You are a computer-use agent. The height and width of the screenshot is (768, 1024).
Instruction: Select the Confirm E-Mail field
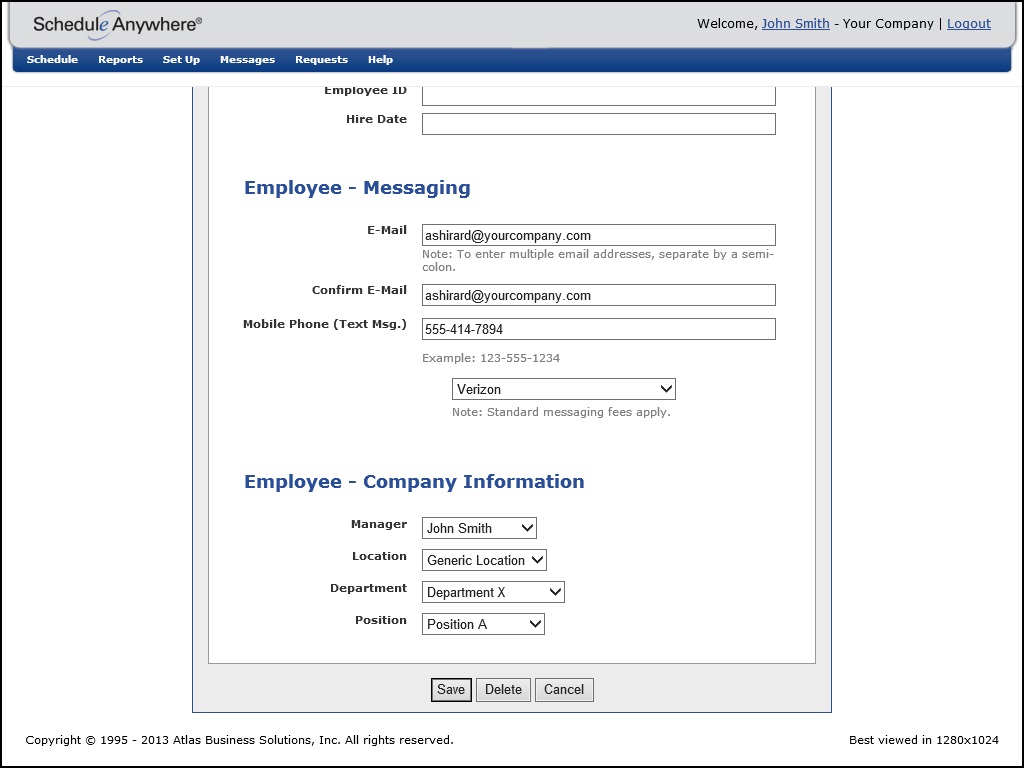[598, 296]
